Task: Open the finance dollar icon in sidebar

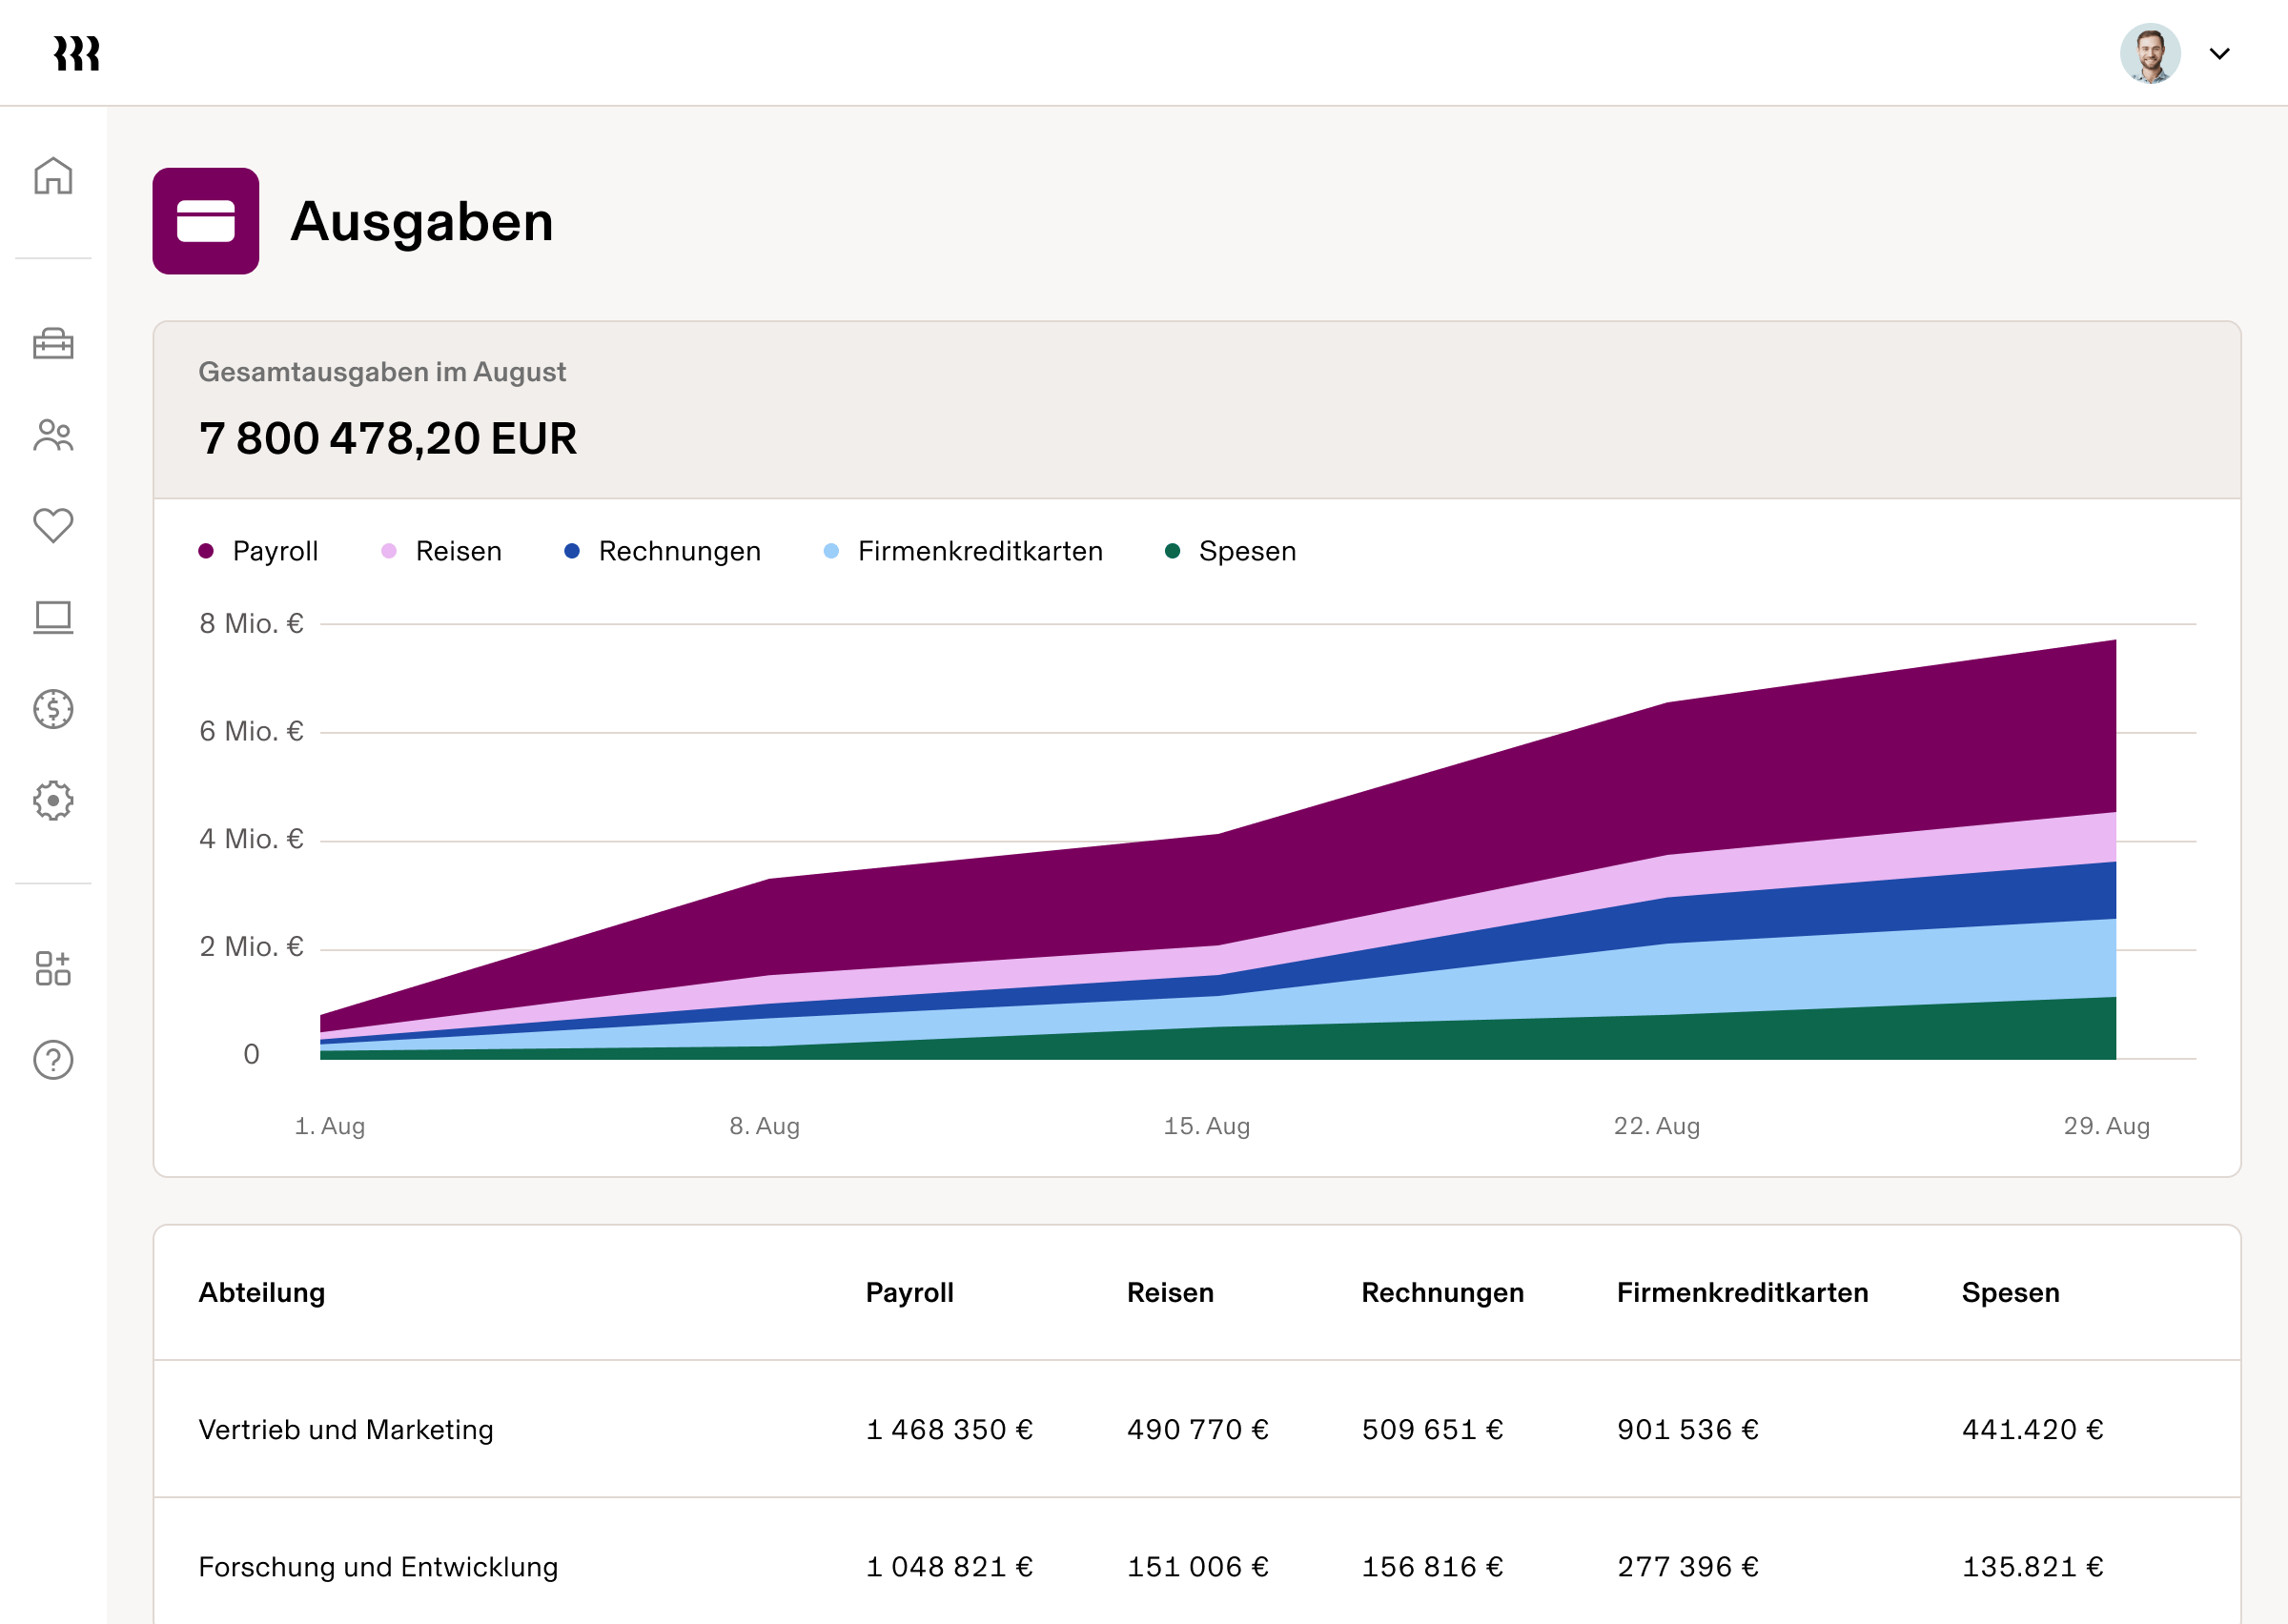Action: (53, 709)
